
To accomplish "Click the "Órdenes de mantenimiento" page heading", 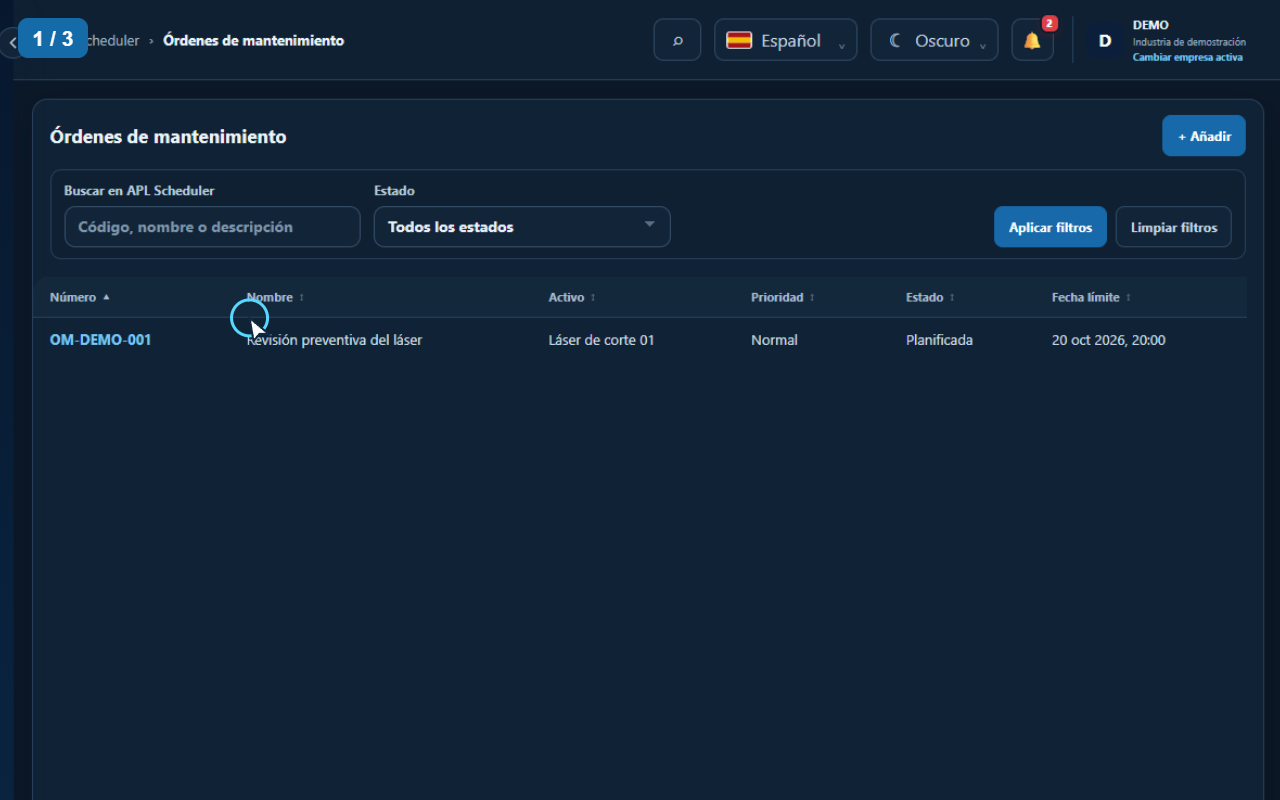I will pyautogui.click(x=168, y=137).
